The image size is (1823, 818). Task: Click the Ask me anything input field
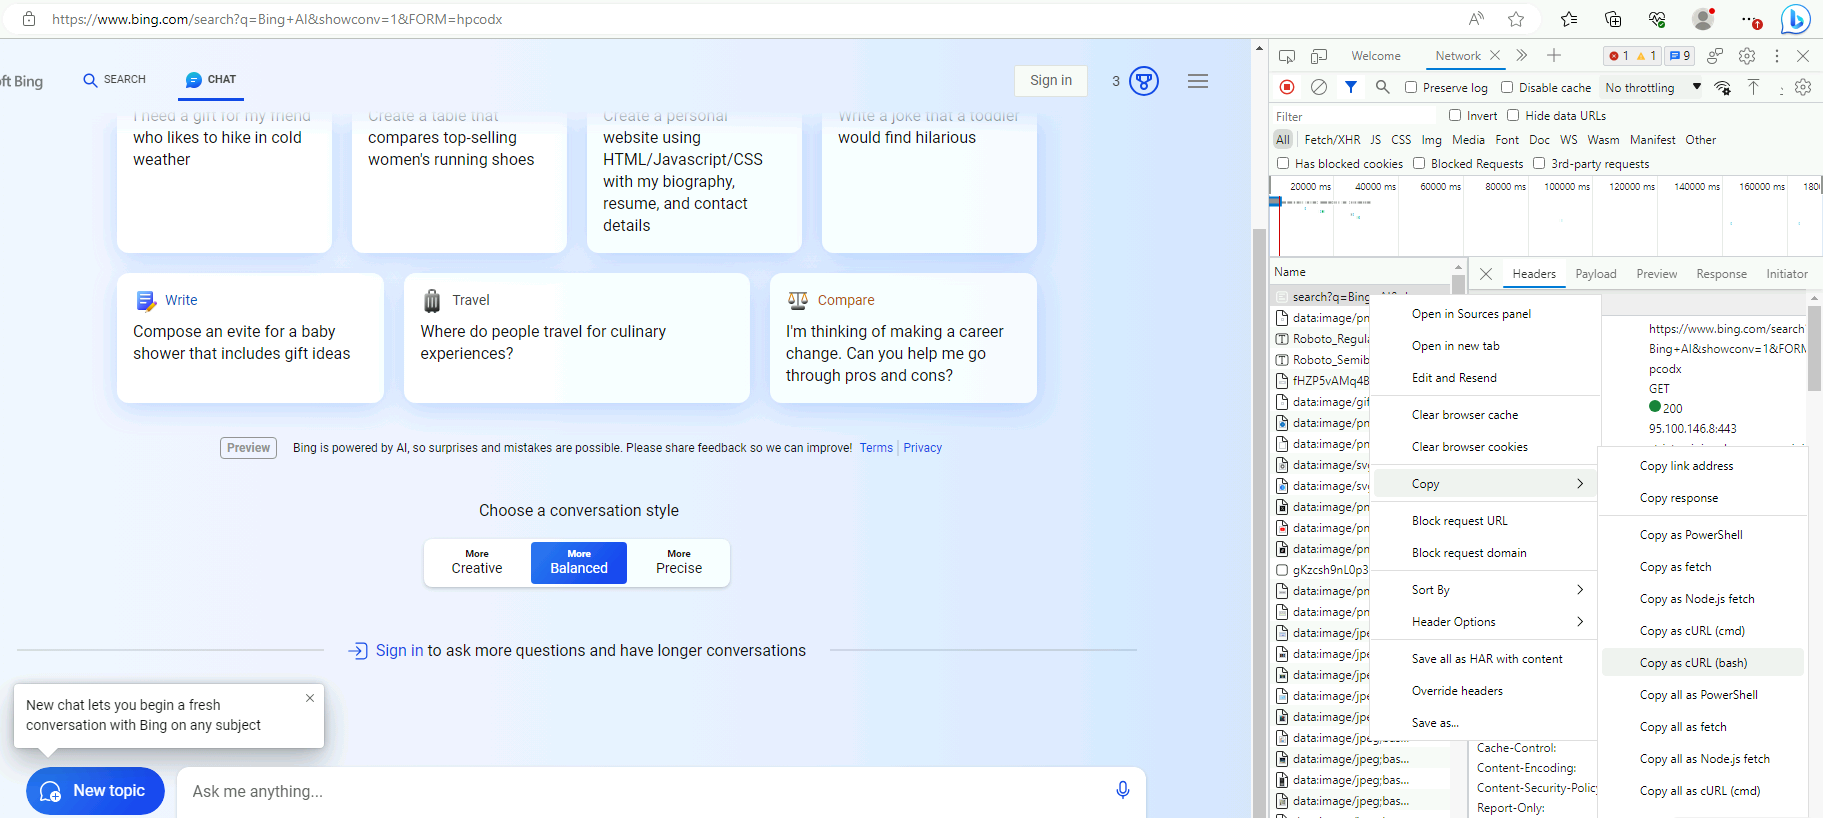(x=640, y=791)
